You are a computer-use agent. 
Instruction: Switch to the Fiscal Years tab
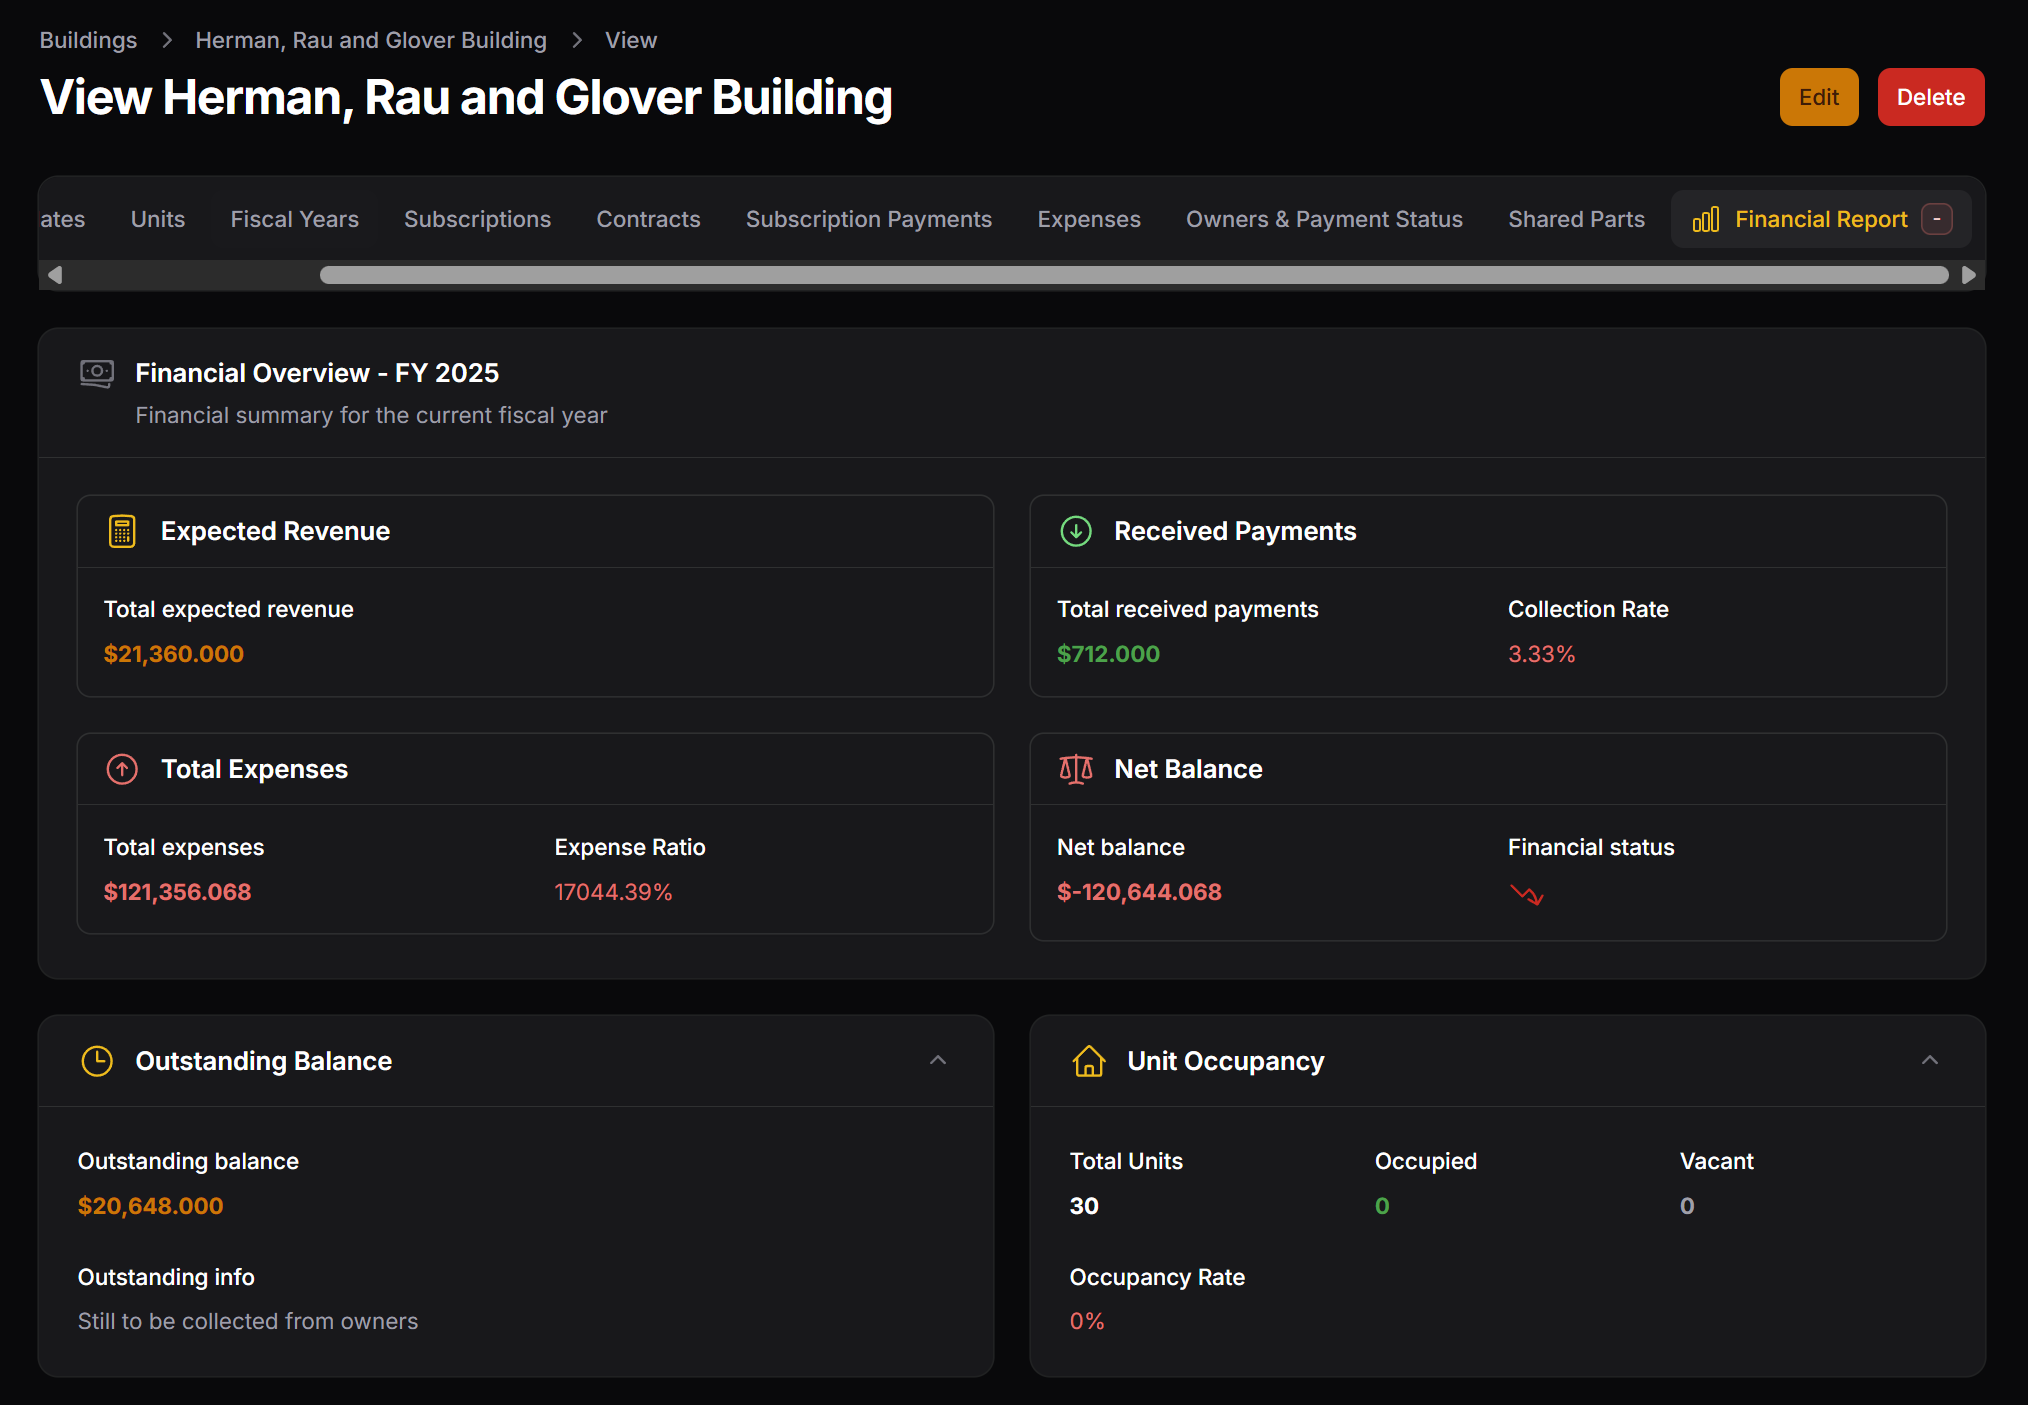coord(294,219)
